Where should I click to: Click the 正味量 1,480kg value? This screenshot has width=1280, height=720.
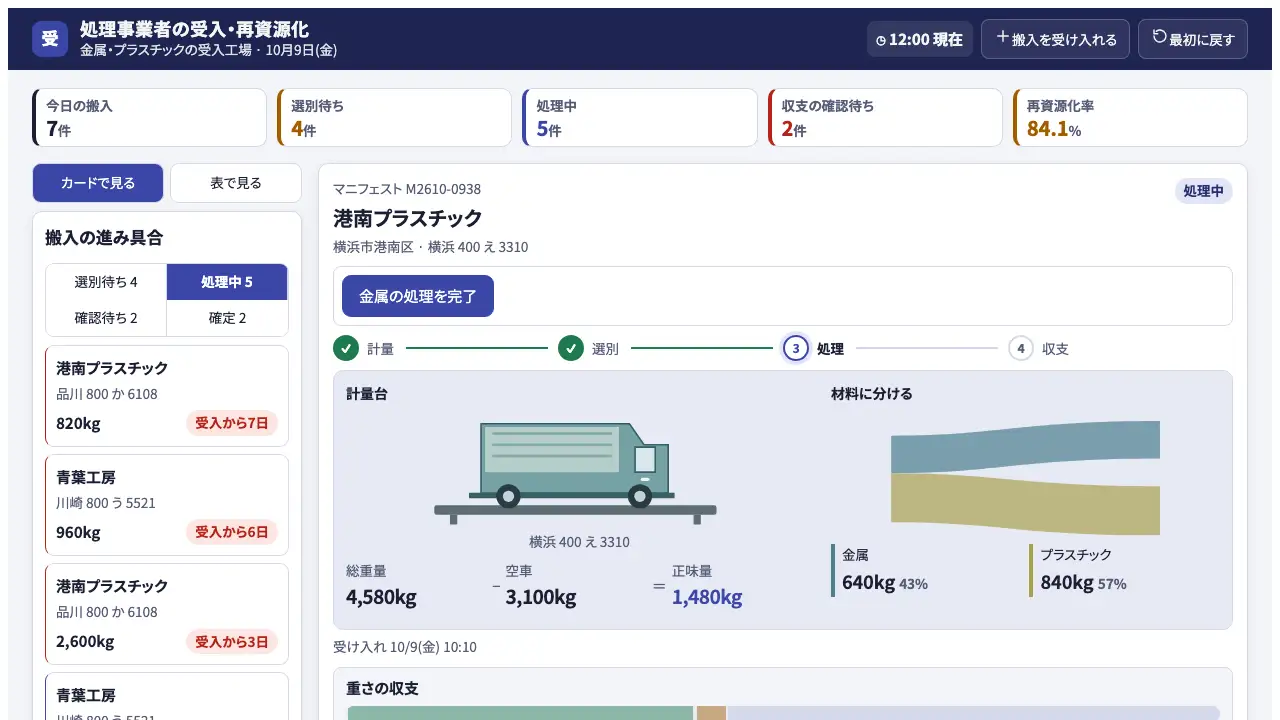coord(707,597)
